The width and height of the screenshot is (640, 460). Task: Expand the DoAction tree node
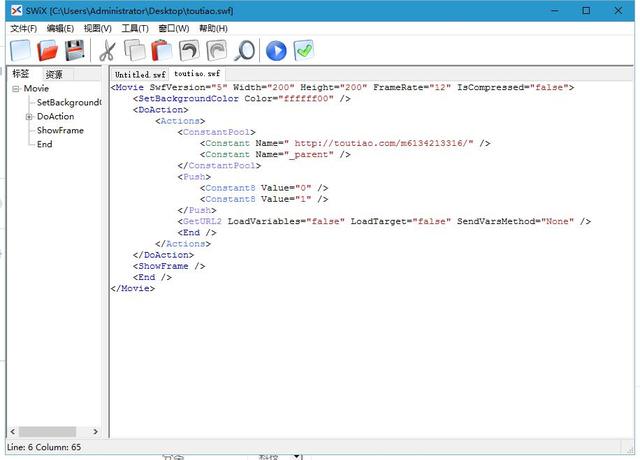coord(30,117)
